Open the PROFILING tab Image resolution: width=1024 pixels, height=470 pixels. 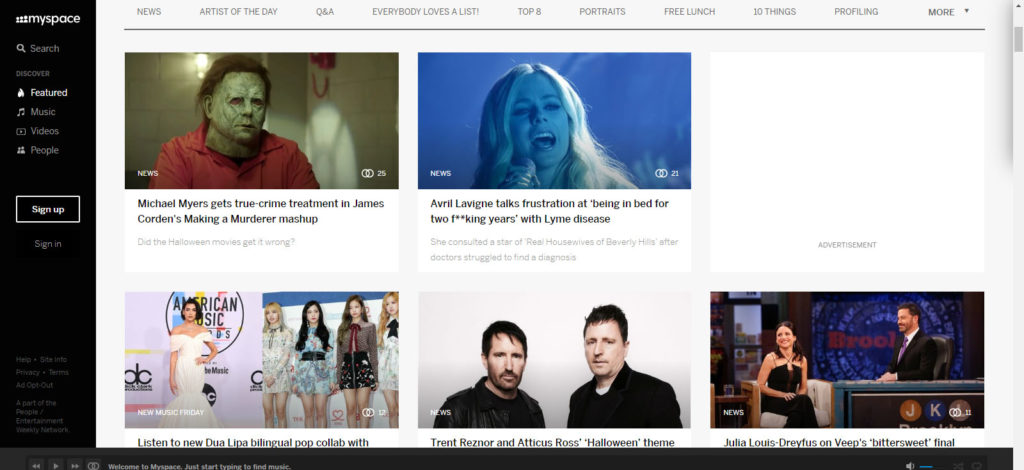pos(856,12)
